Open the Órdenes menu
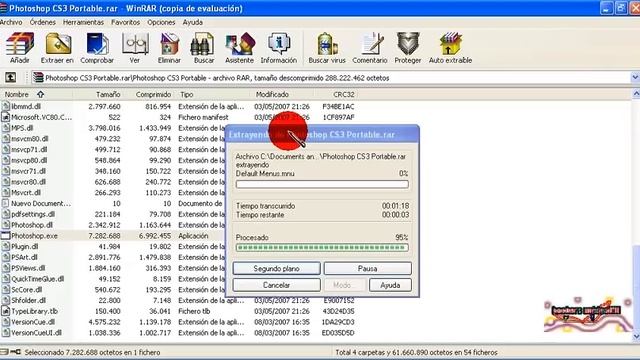The width and height of the screenshot is (640, 360). click(x=42, y=22)
